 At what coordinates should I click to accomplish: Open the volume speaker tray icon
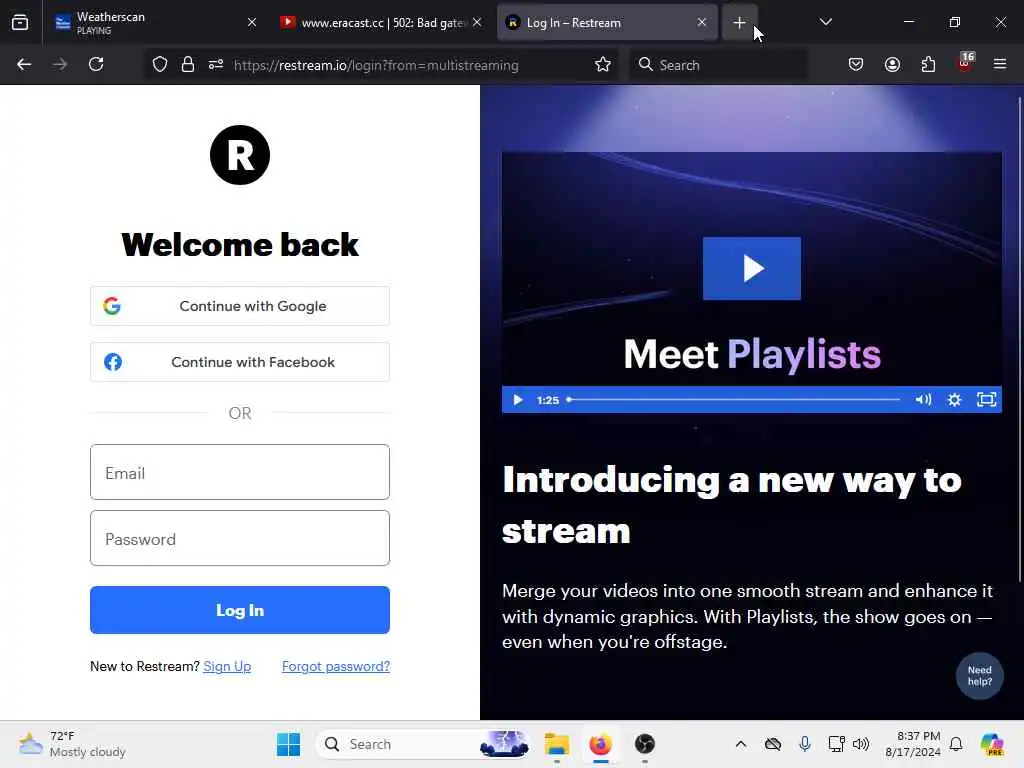[x=861, y=744]
